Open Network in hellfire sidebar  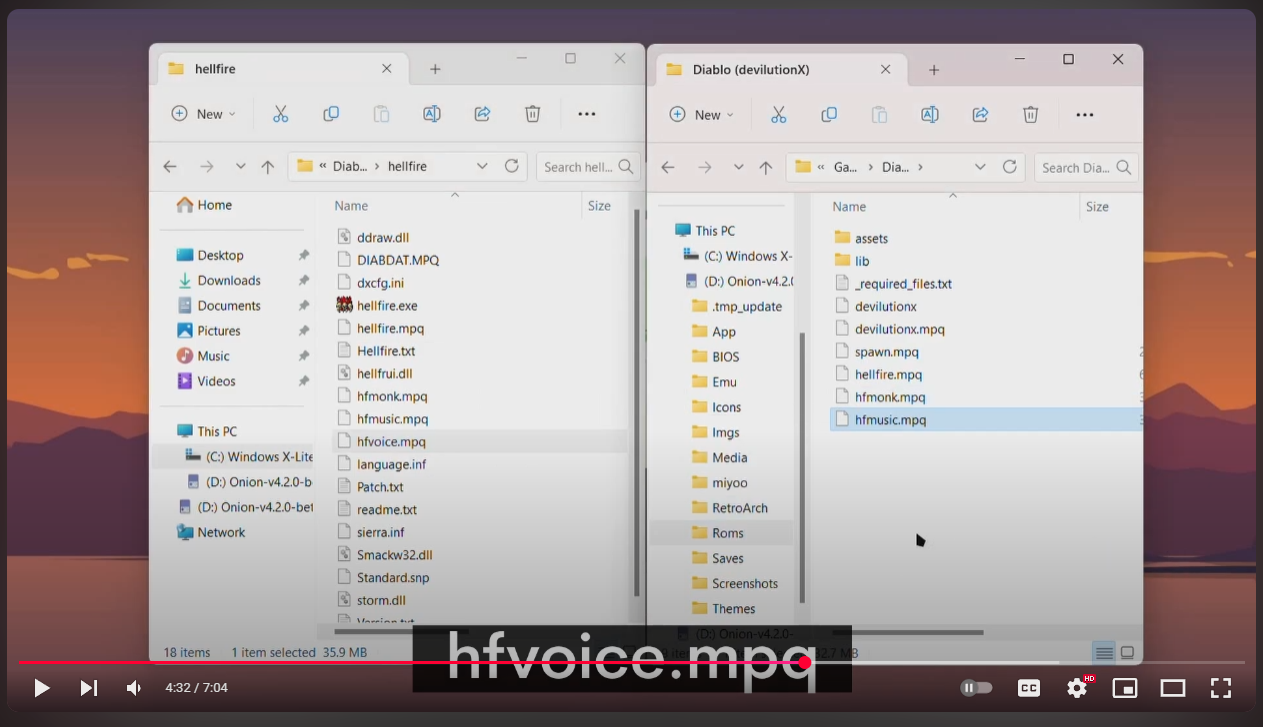click(211, 532)
